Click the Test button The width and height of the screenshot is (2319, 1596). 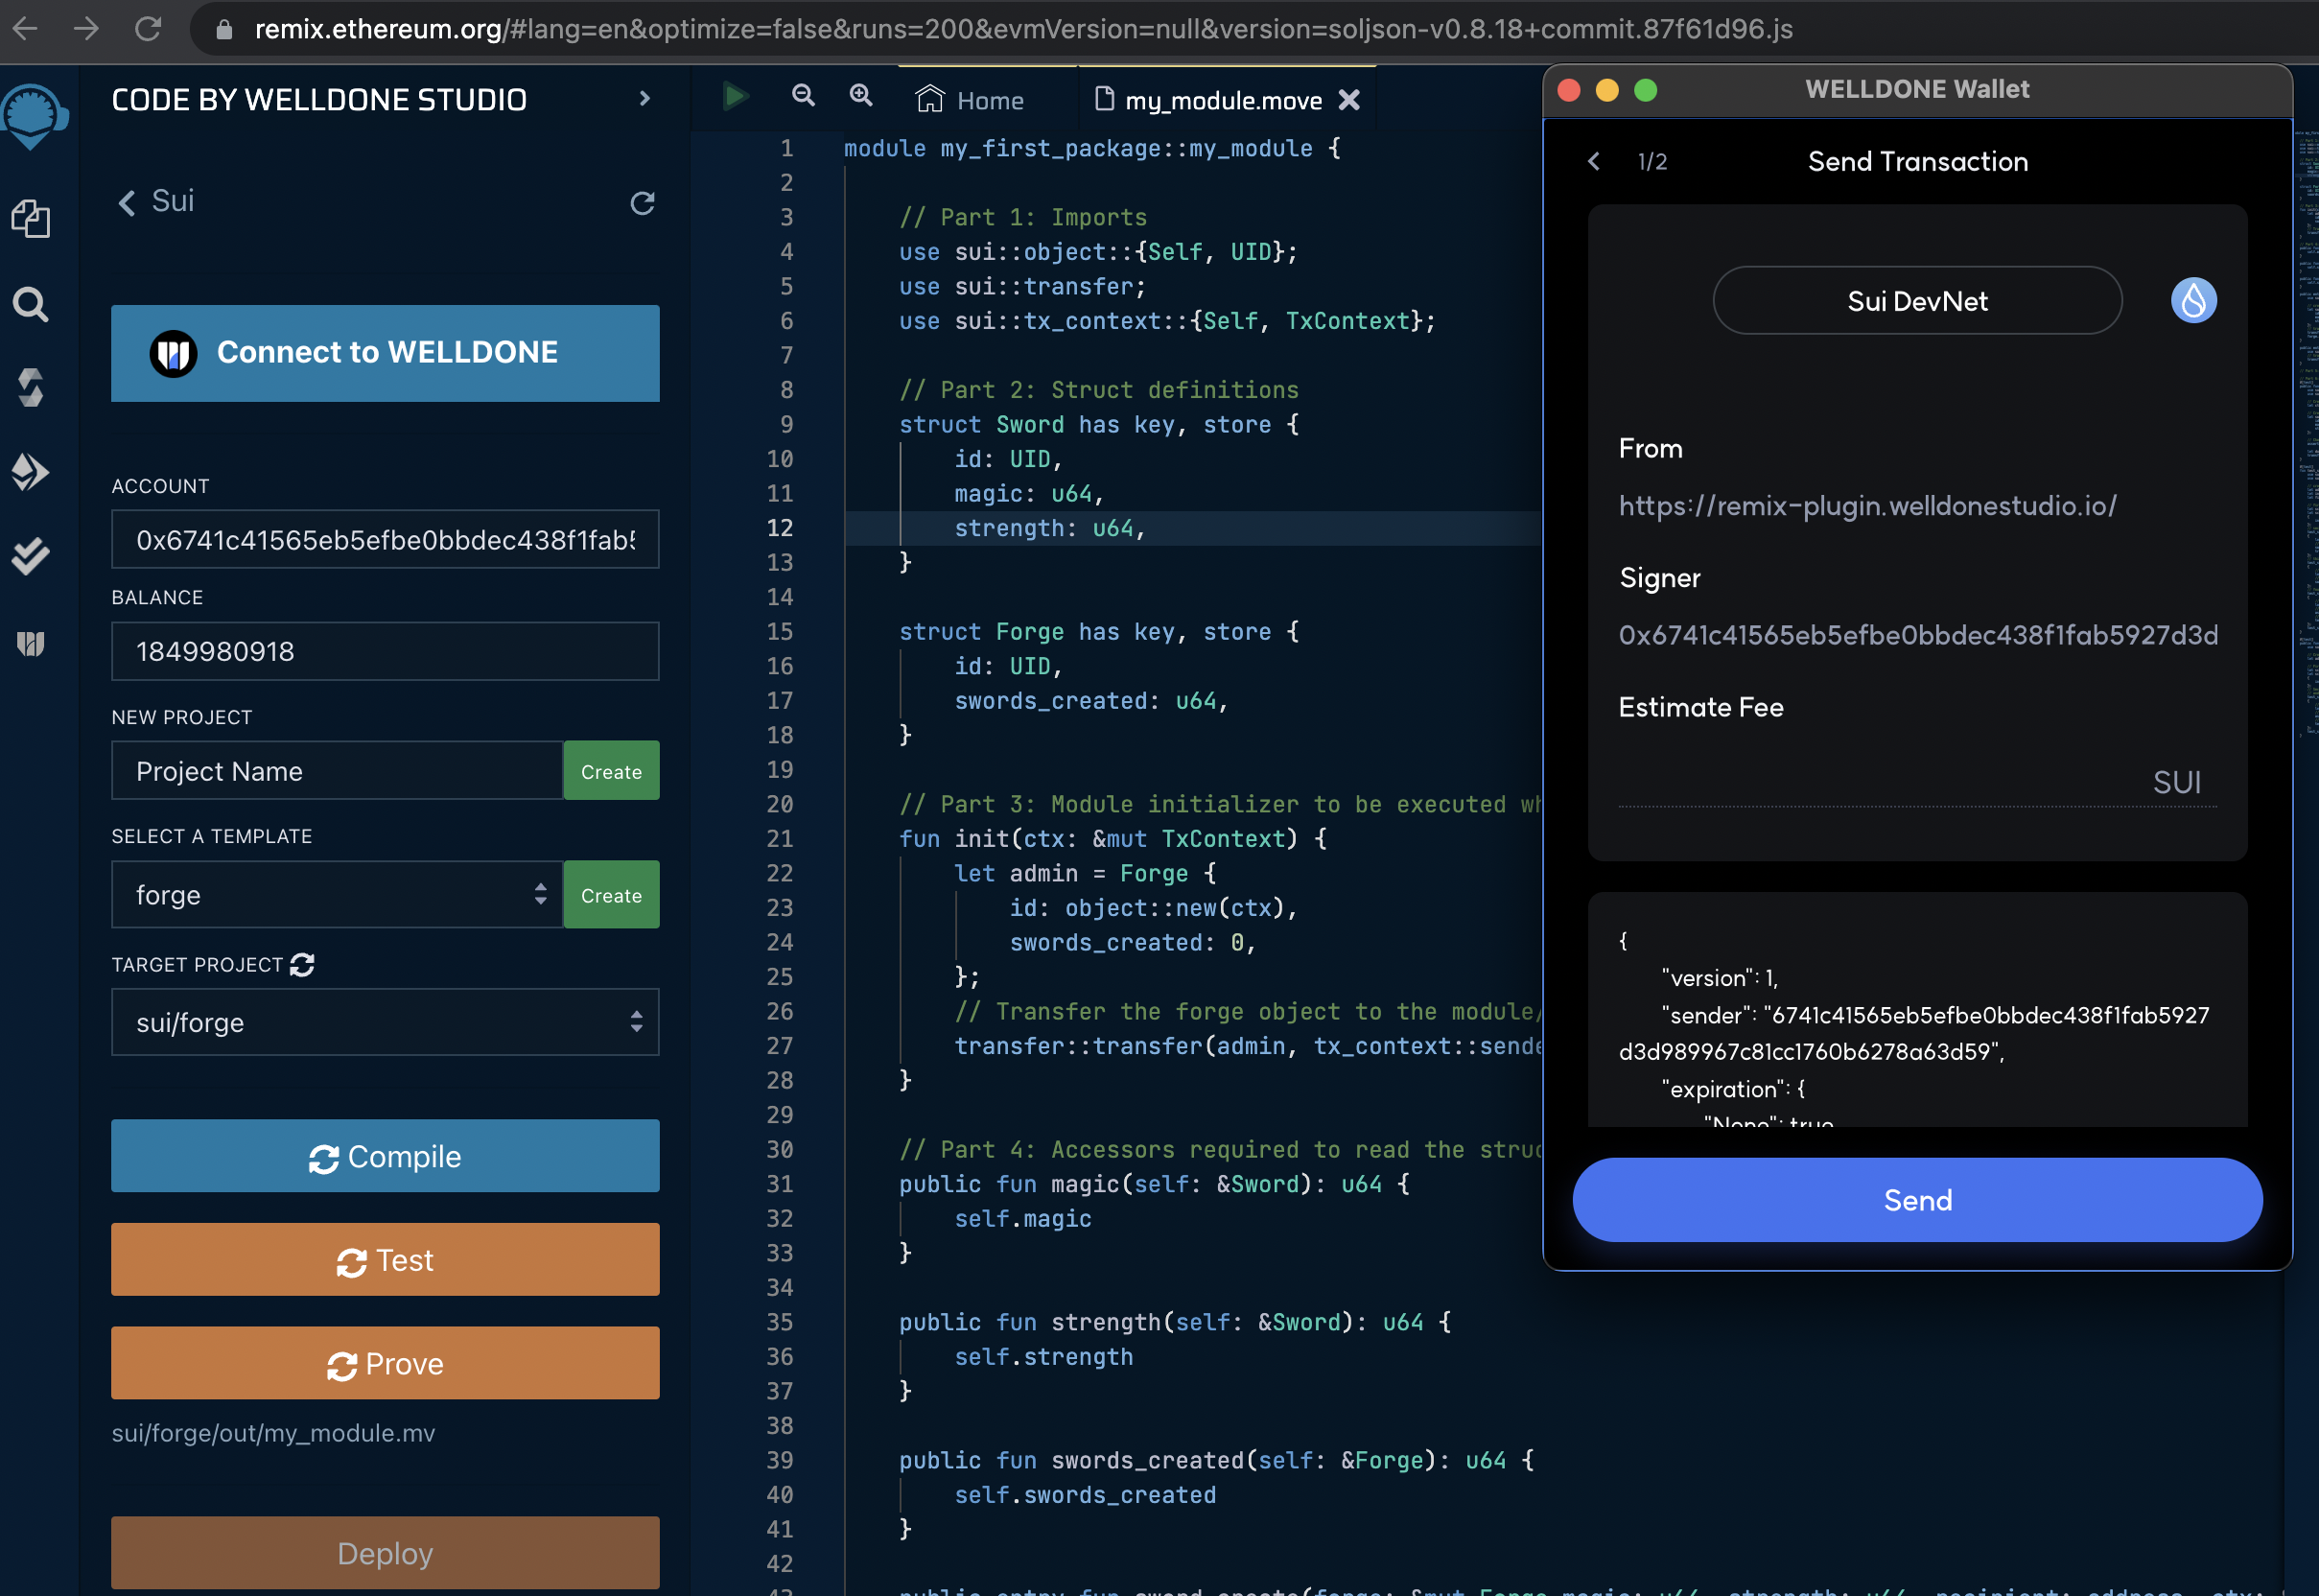click(x=385, y=1260)
